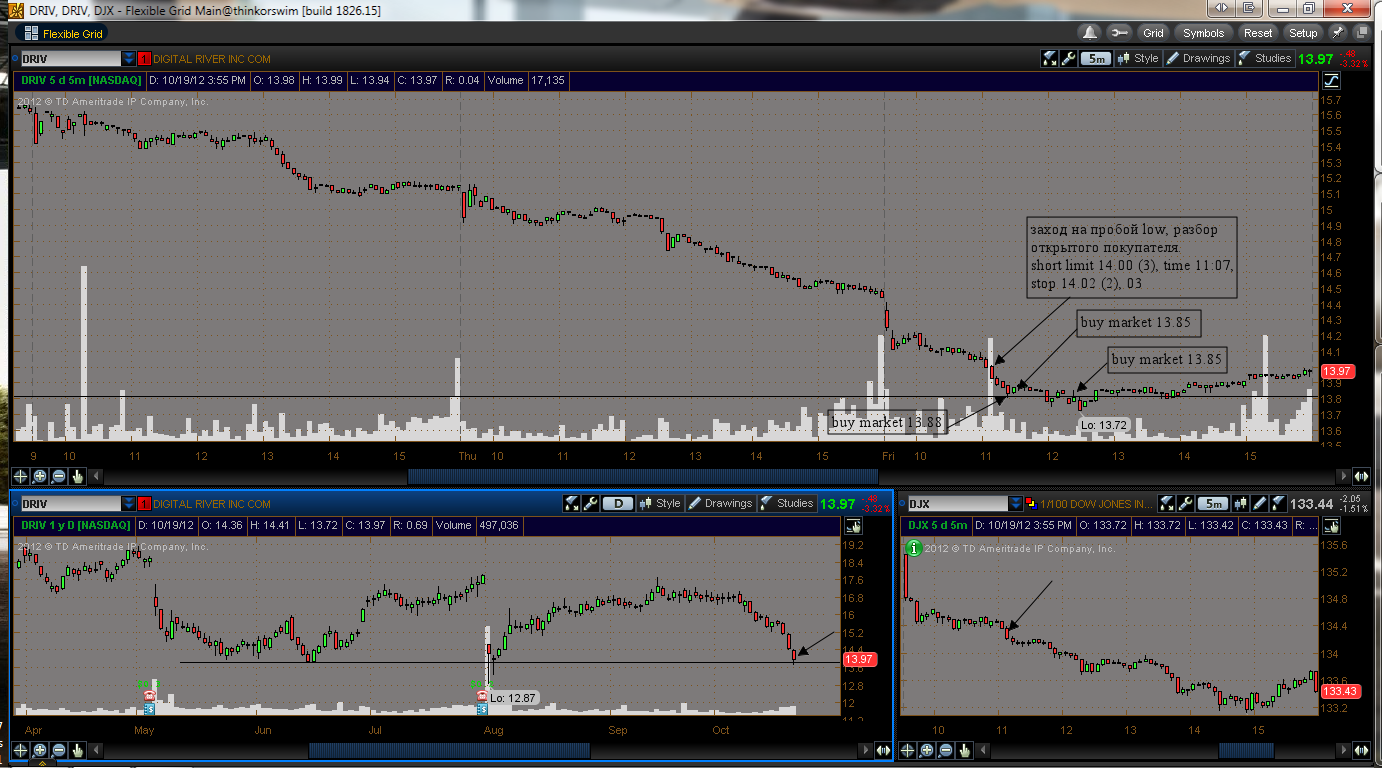Click the candlestick style icon in DJX chart
The image size is (1382, 768).
coord(1241,503)
